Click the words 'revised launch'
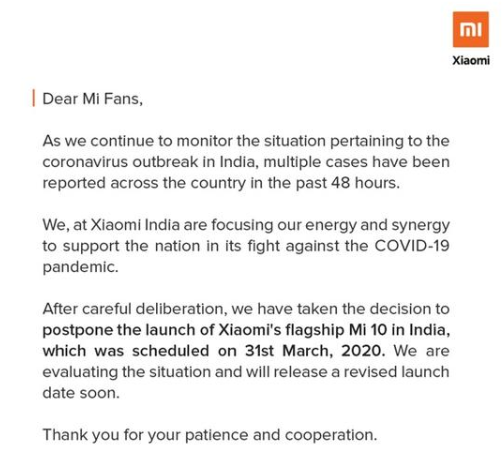This screenshot has width=503, height=457. [396, 372]
